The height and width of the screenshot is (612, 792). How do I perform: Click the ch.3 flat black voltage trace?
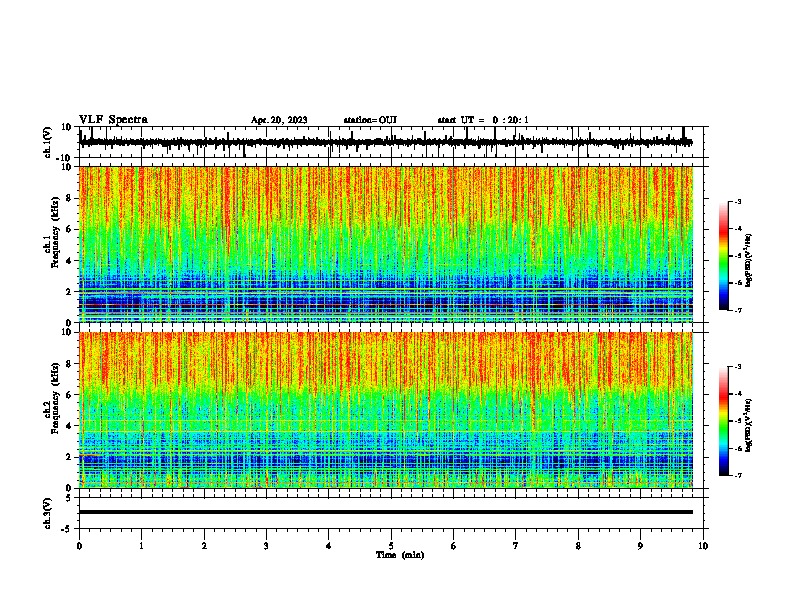(386, 512)
